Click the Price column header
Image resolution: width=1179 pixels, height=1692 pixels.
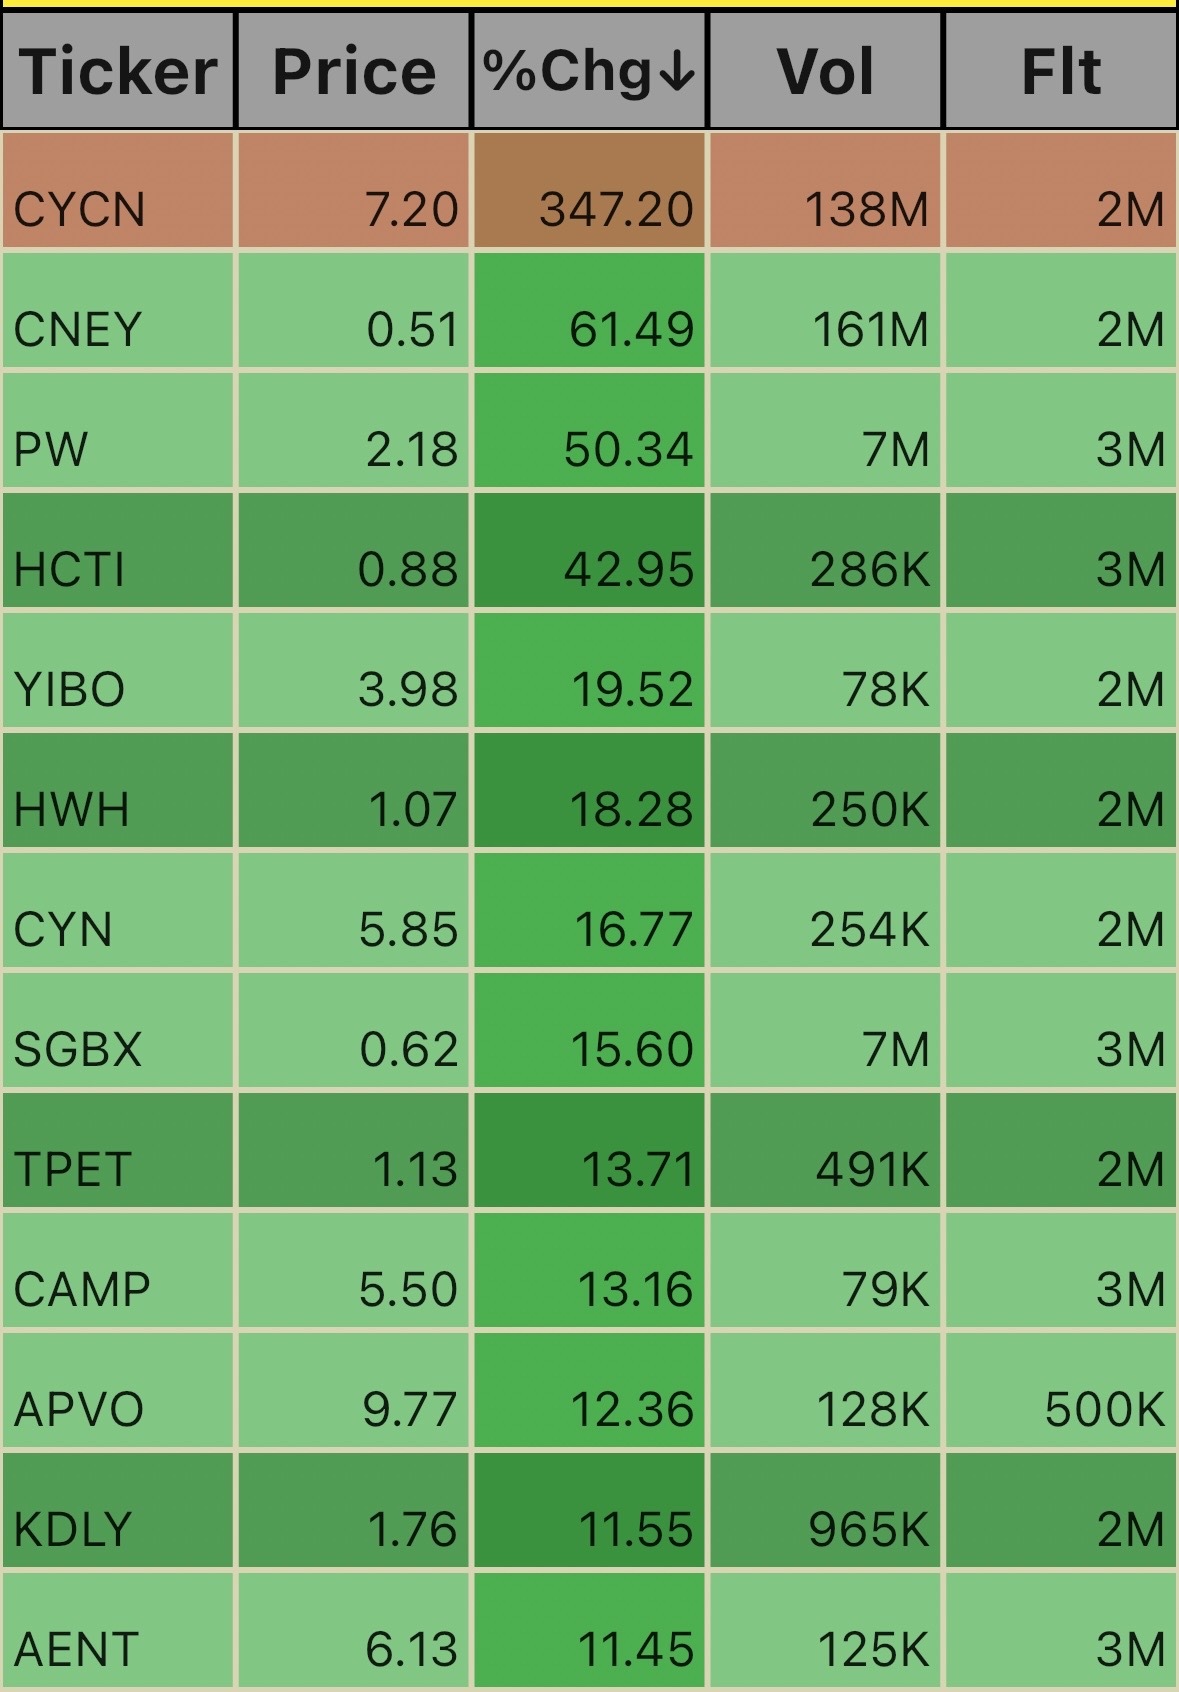[354, 71]
